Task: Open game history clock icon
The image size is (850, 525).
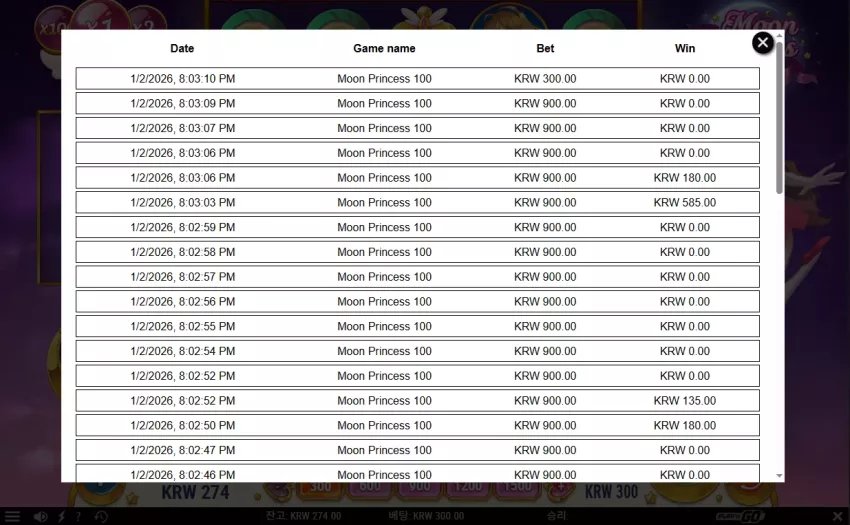Action: tap(101, 516)
